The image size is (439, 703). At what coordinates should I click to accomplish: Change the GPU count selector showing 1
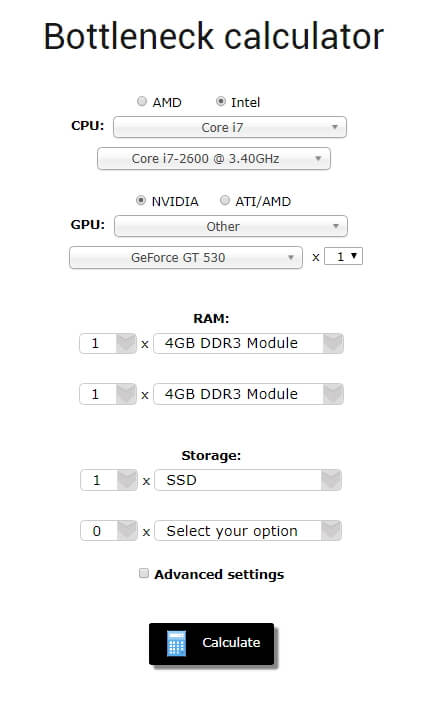coord(343,256)
